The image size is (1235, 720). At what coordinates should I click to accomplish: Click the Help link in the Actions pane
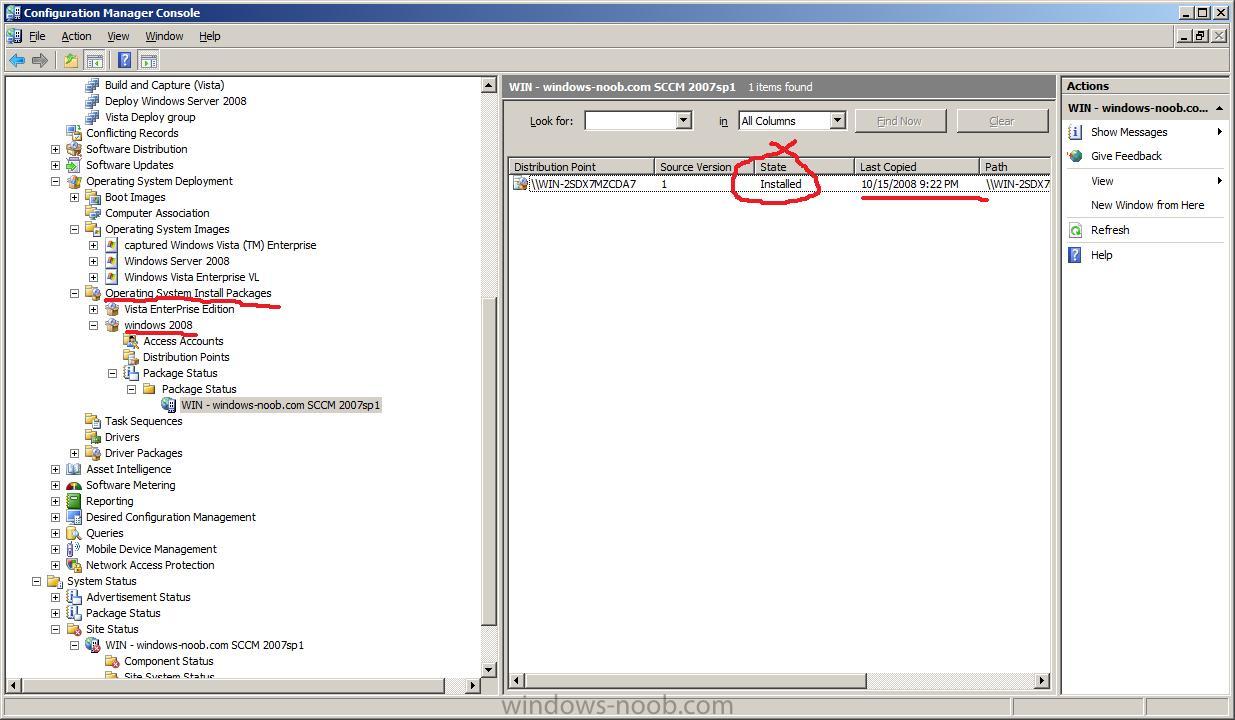(x=1101, y=255)
